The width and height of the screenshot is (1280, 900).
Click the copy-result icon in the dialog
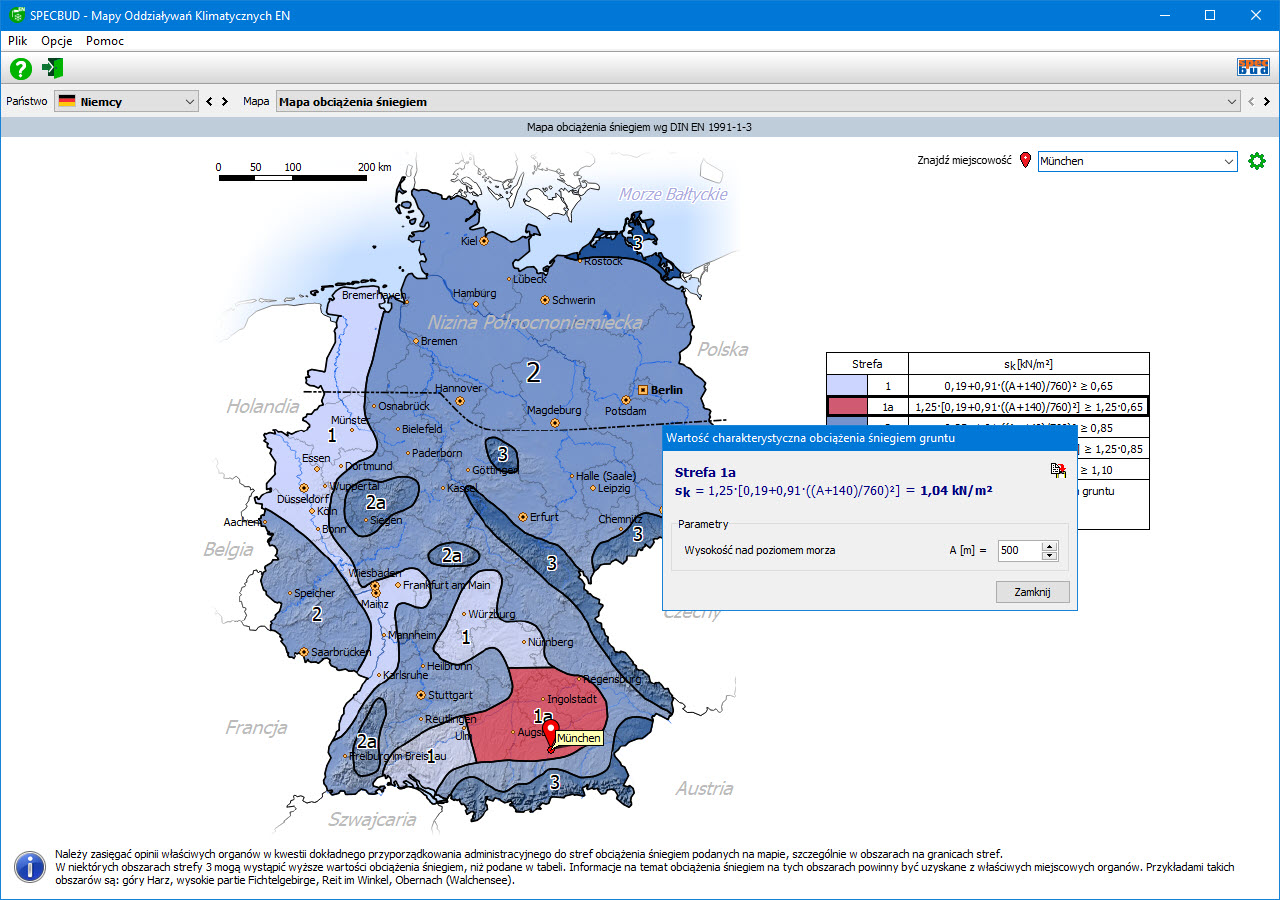pos(1058,471)
